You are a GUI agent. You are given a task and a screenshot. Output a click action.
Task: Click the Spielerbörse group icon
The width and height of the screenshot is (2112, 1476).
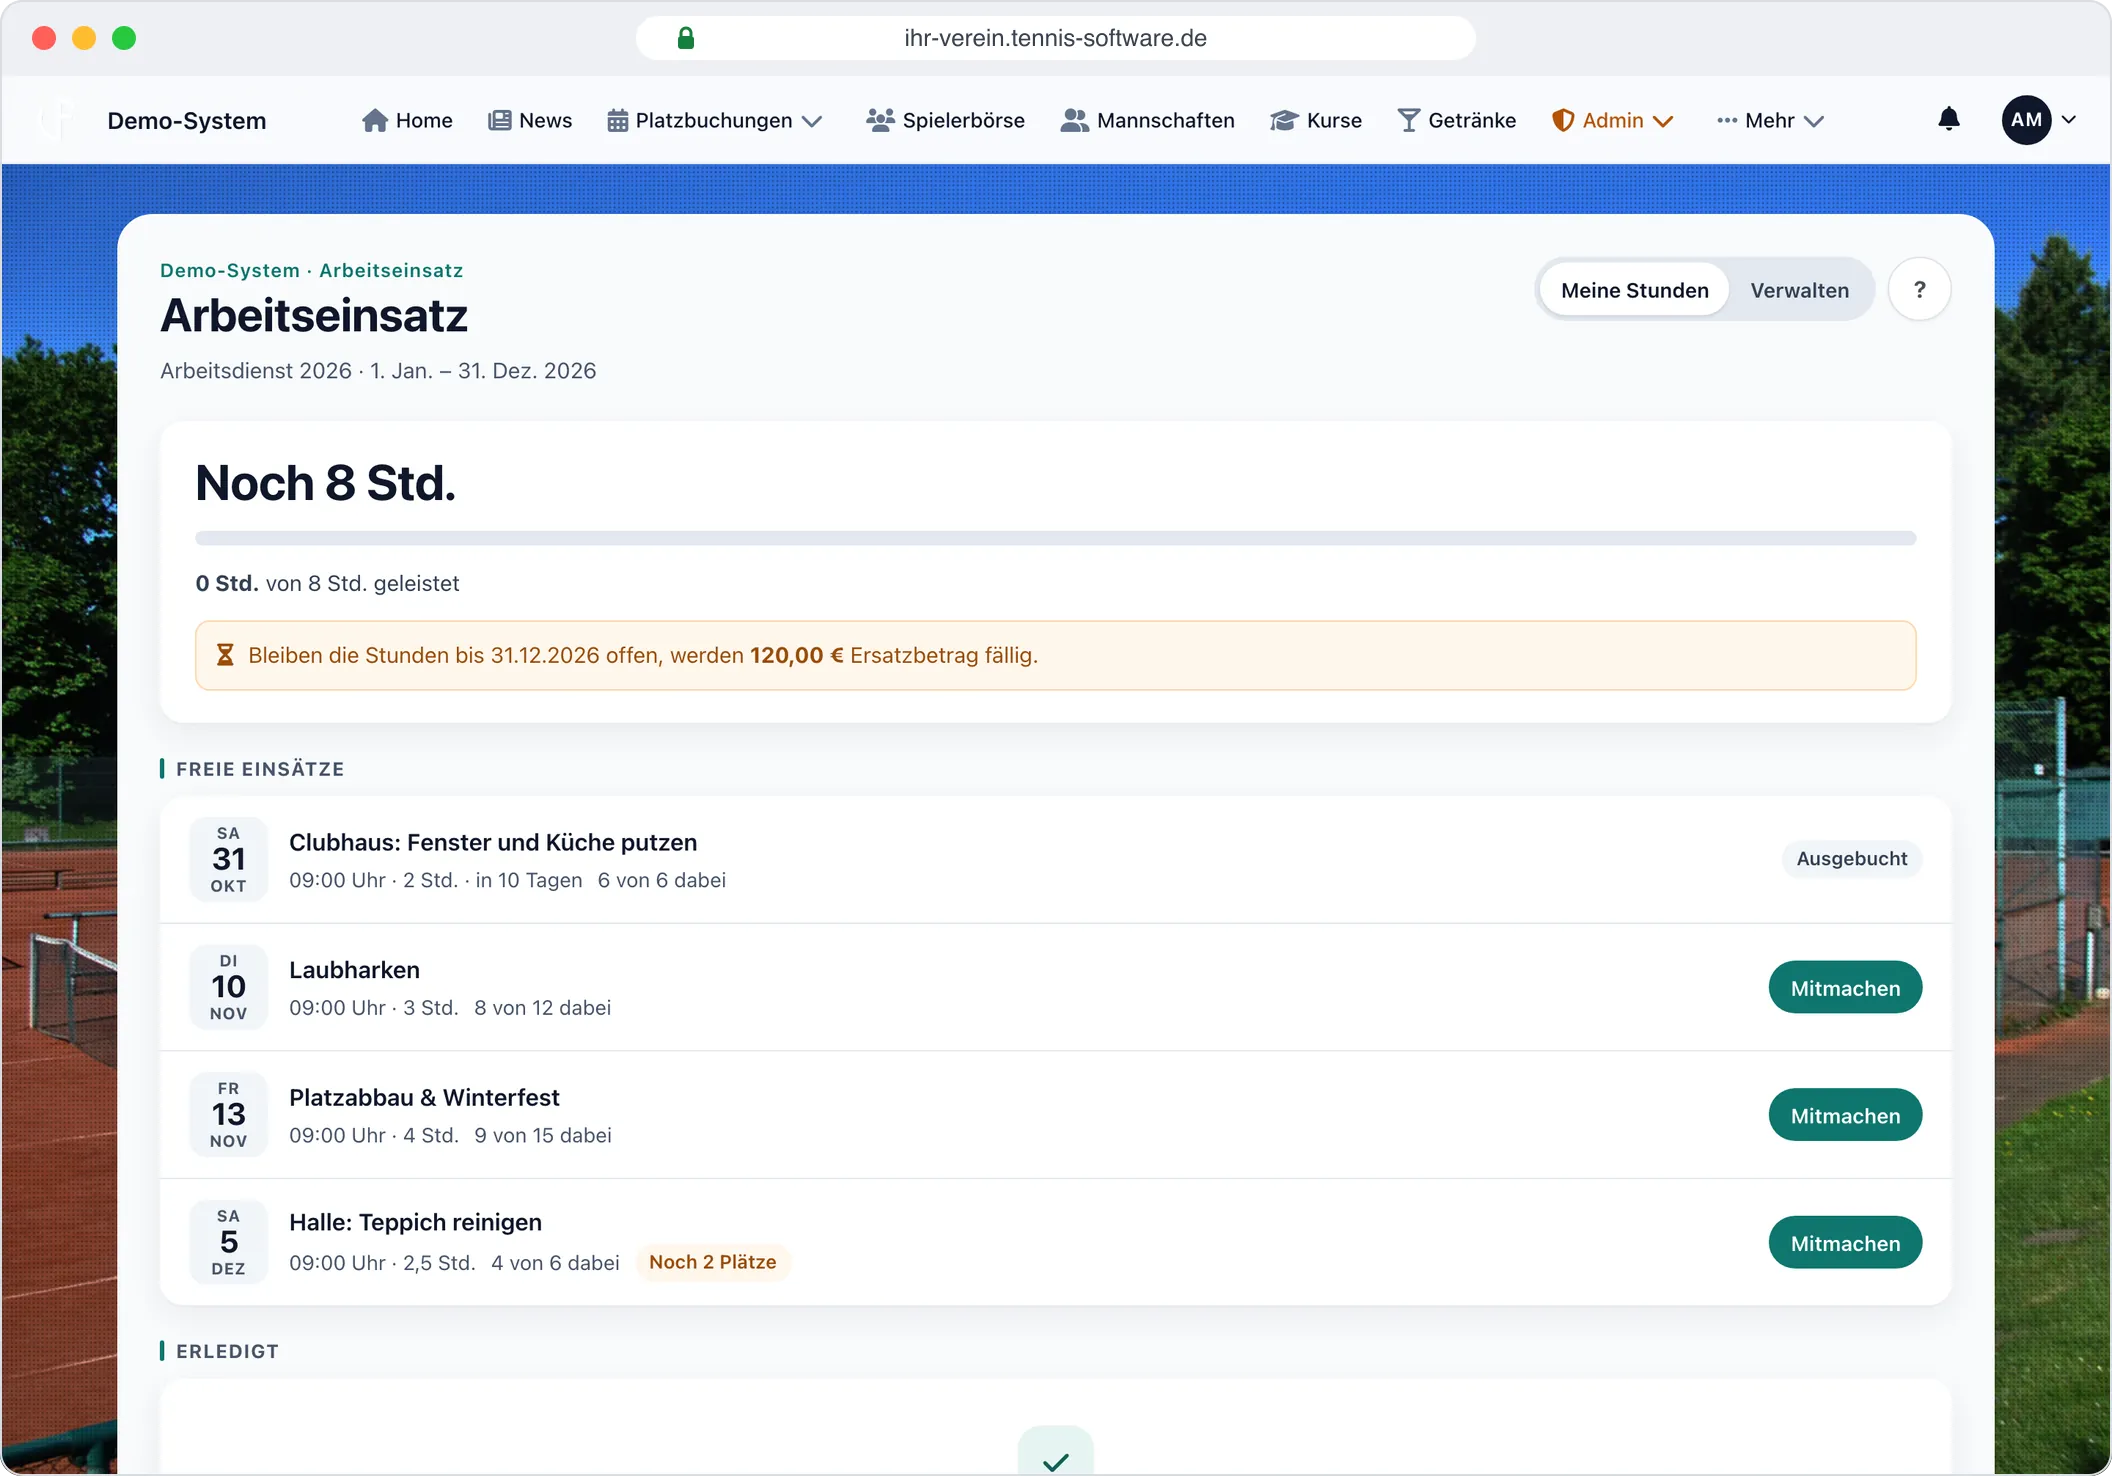pos(880,121)
